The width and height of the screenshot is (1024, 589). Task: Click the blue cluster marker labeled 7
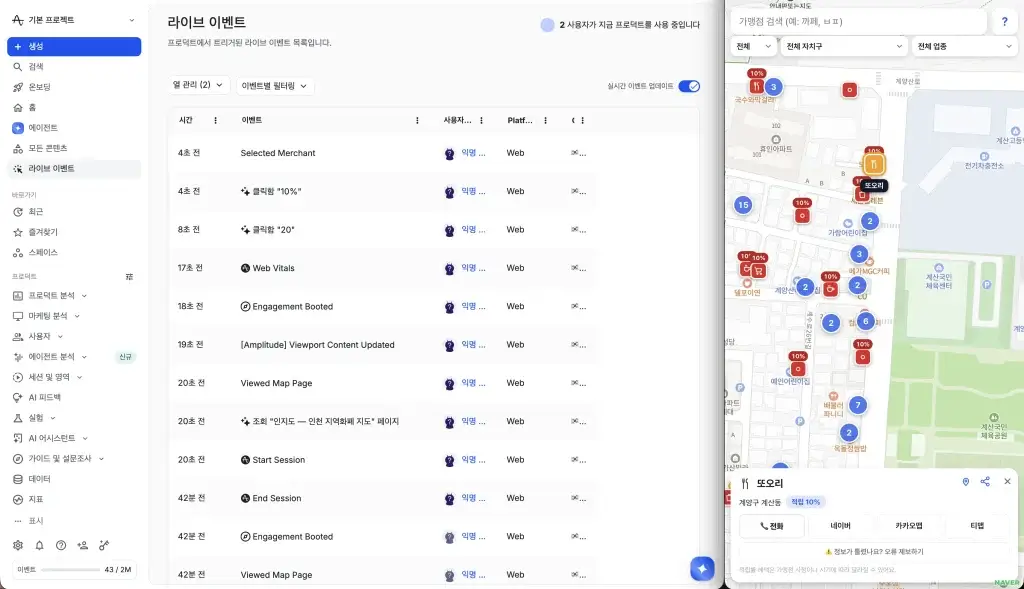(858, 405)
